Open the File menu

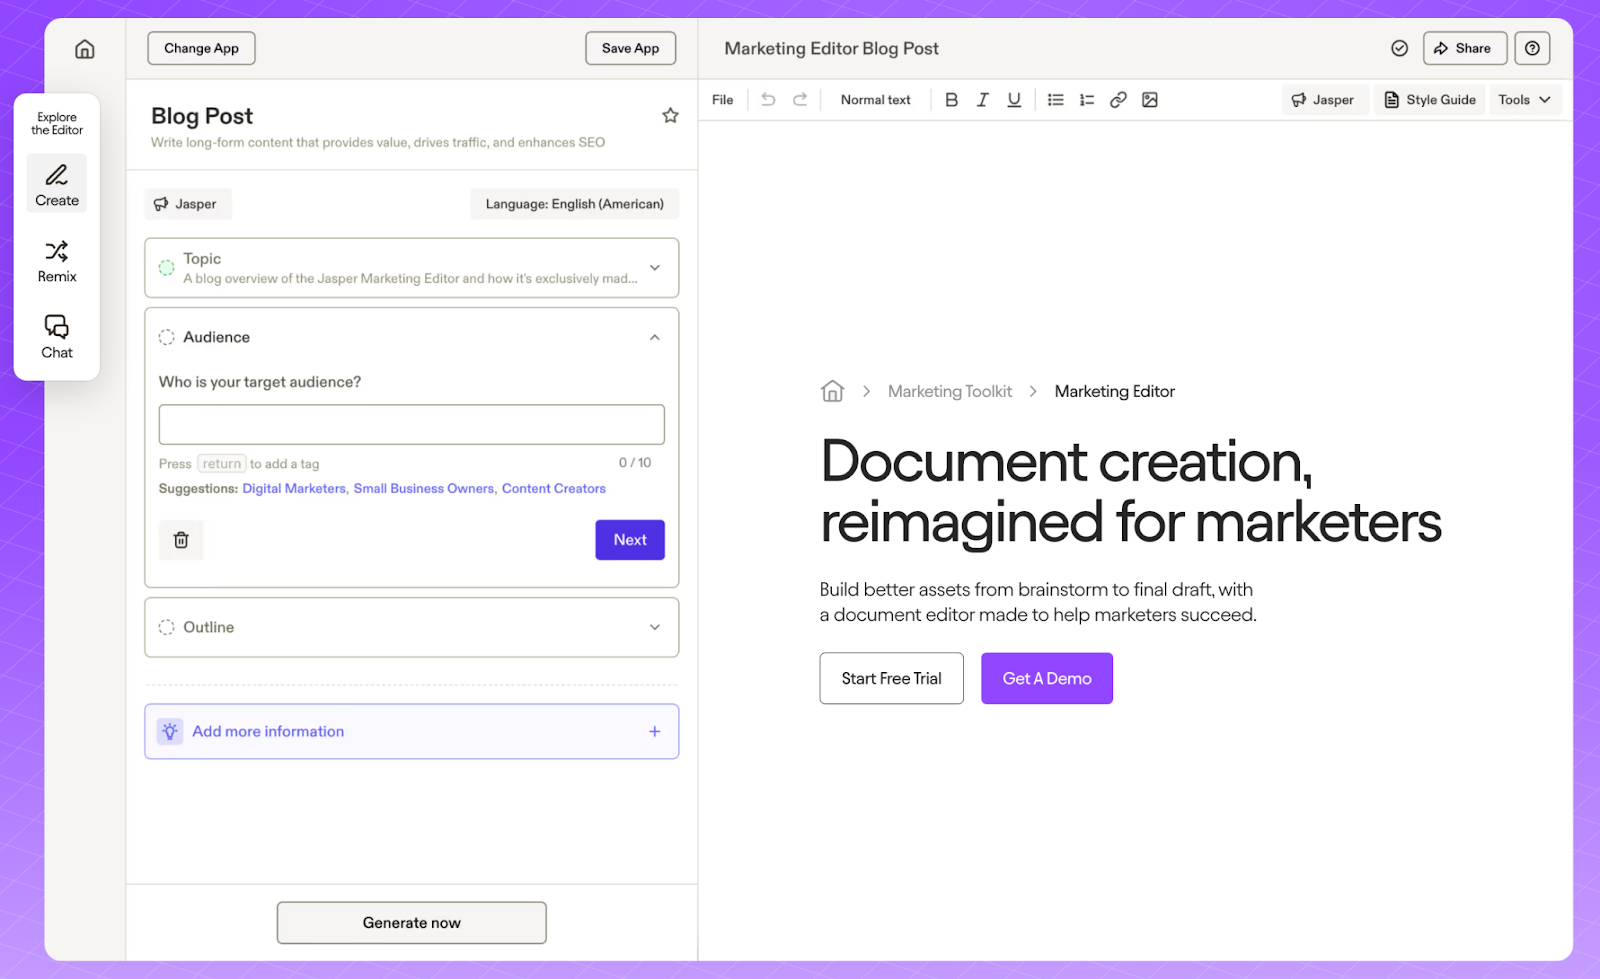click(722, 99)
